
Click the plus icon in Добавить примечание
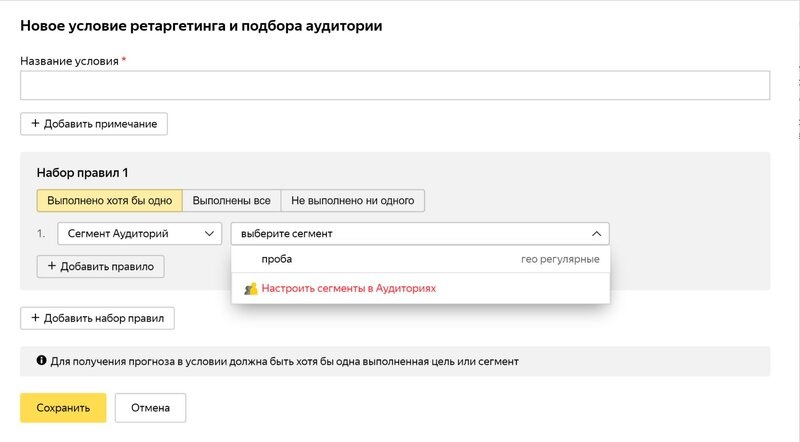tap(36, 124)
